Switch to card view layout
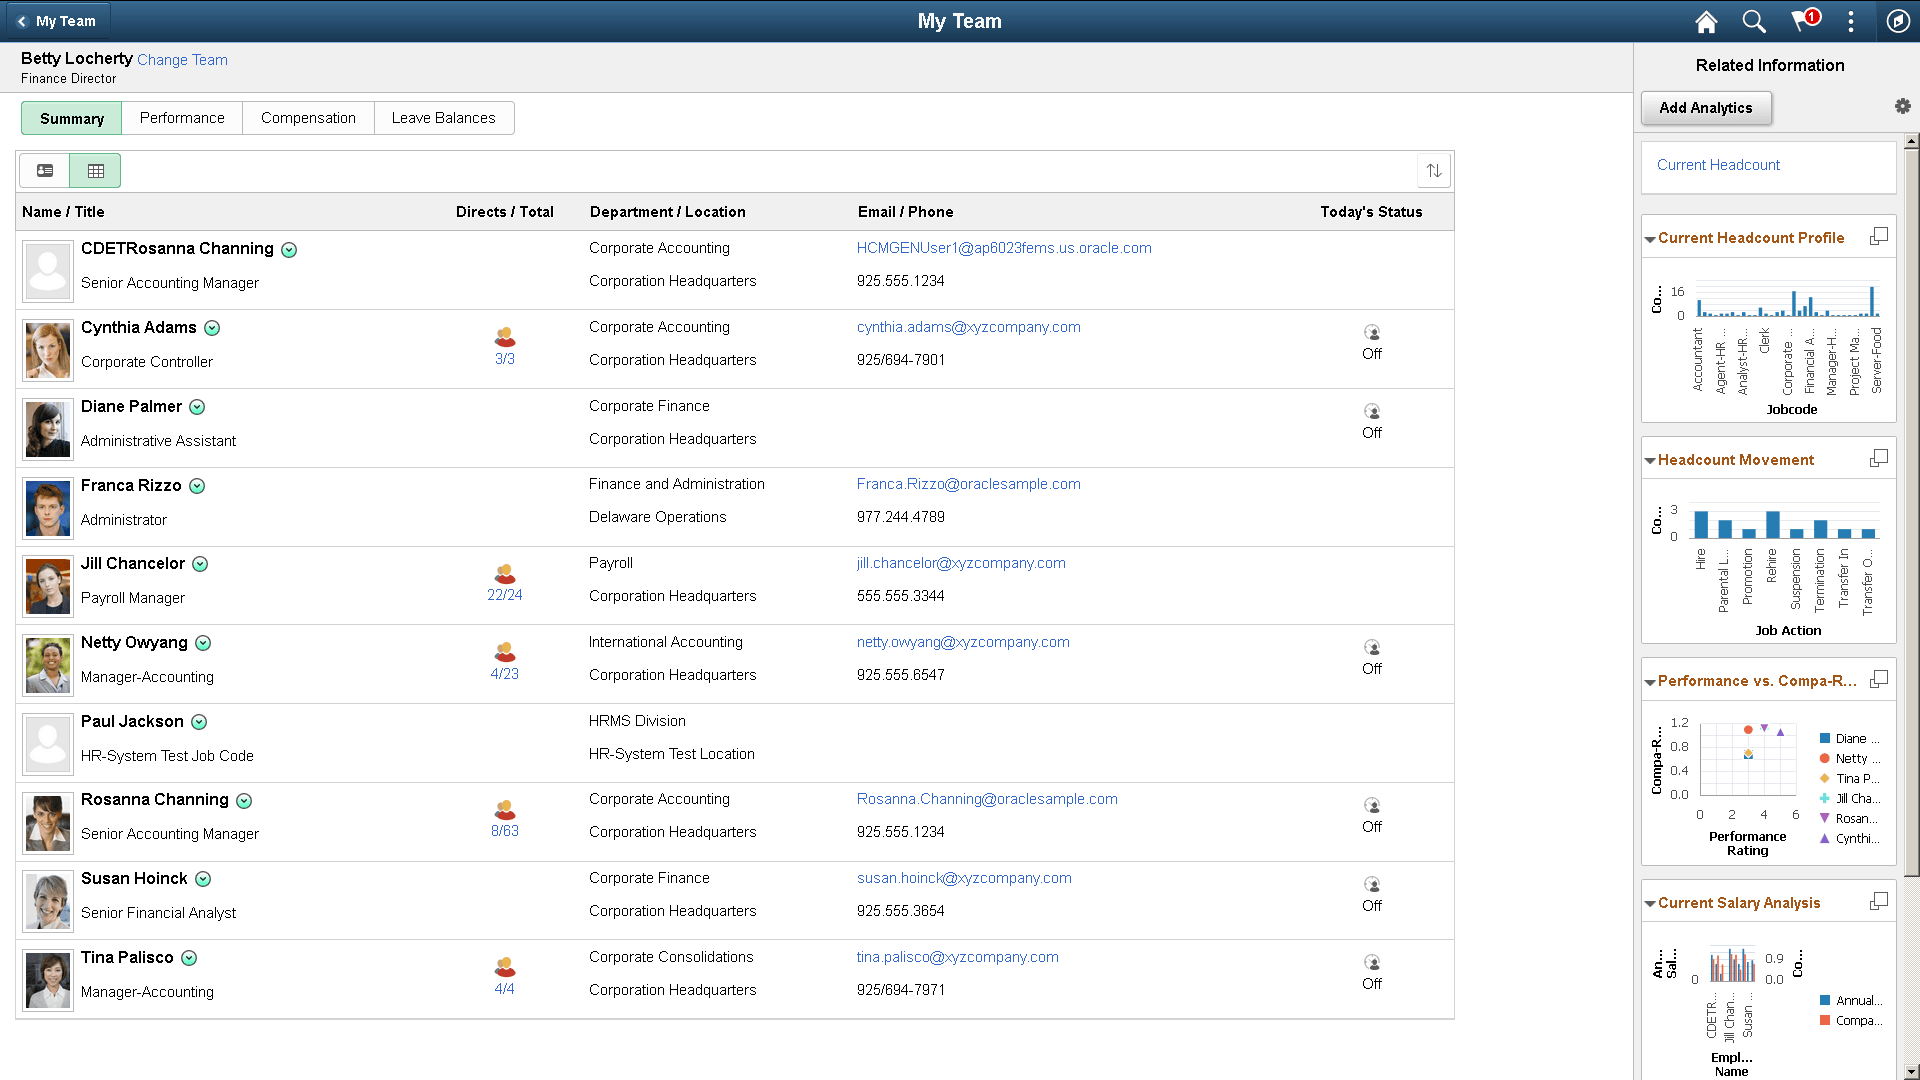Viewport: 1920px width, 1080px height. [x=44, y=170]
